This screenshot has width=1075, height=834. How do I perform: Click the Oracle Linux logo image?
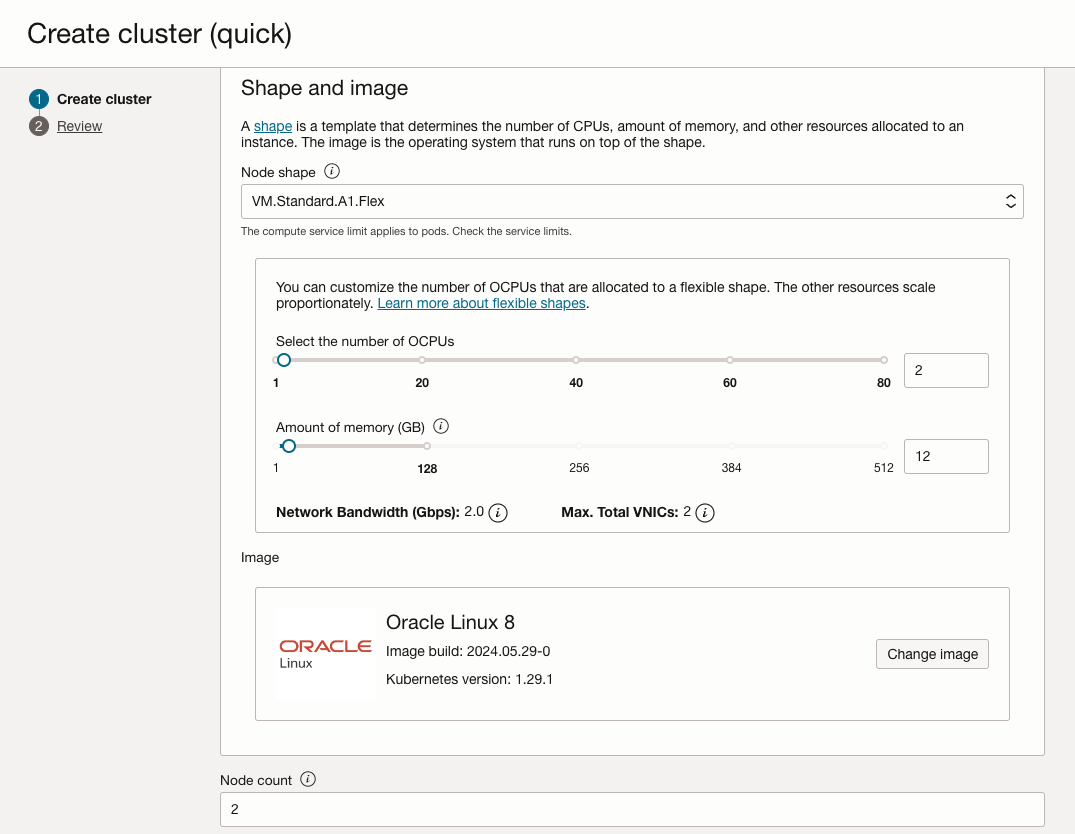(x=325, y=654)
